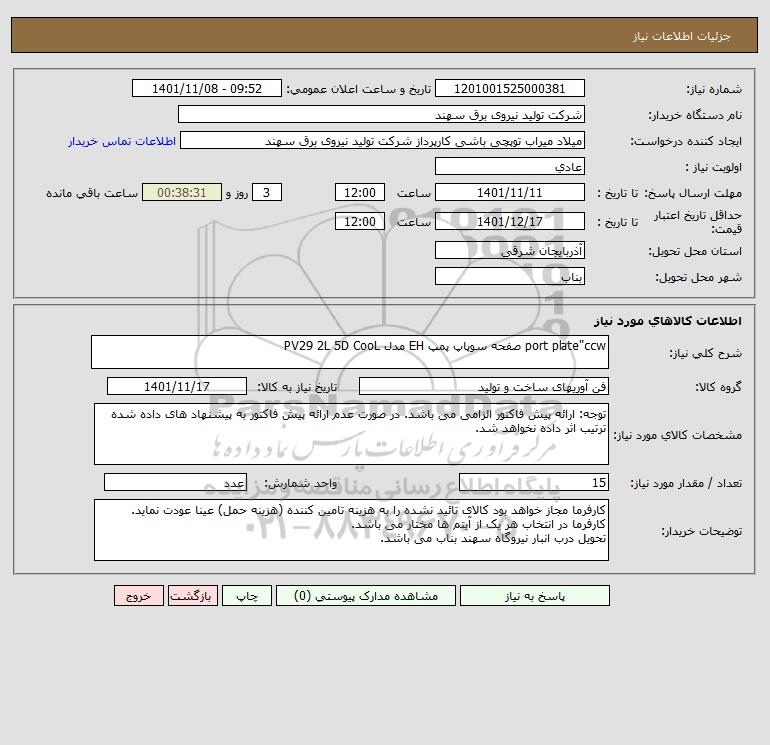Click delivery province field 'آذربایجان شرقی'
Screen dimensions: 770x745
(510, 250)
